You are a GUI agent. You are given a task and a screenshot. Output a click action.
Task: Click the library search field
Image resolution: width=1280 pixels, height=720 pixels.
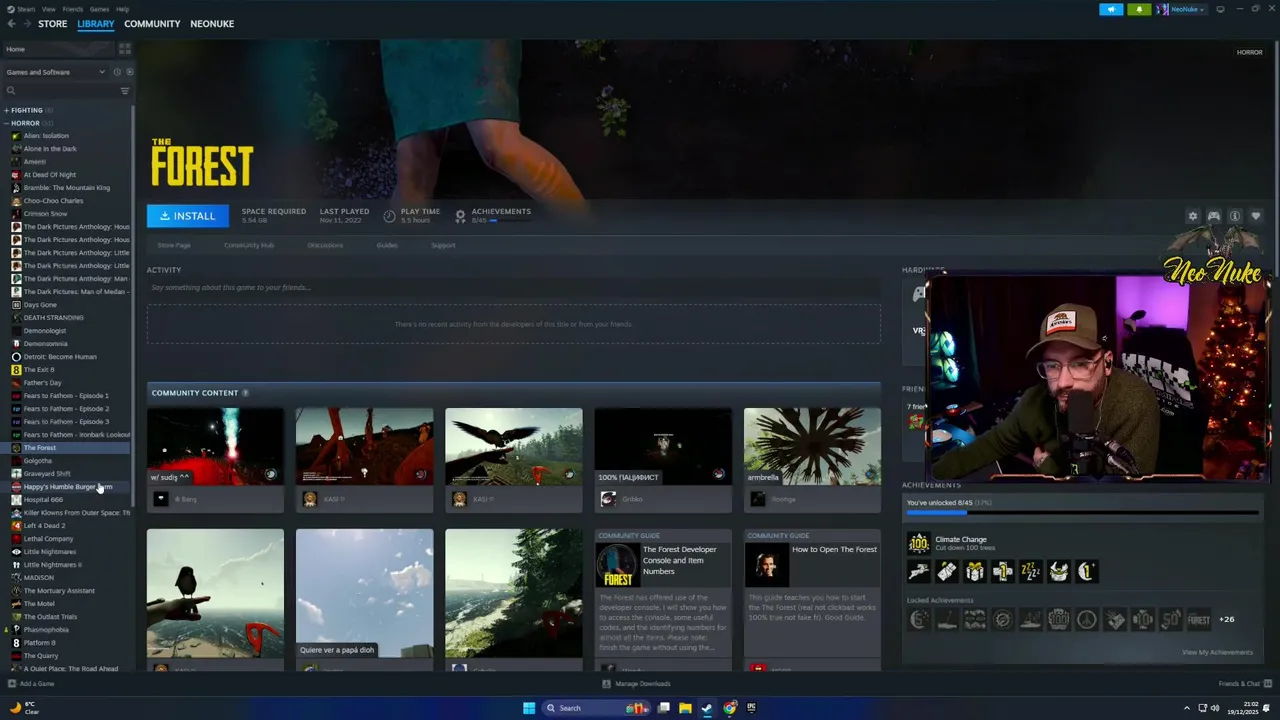[60, 91]
